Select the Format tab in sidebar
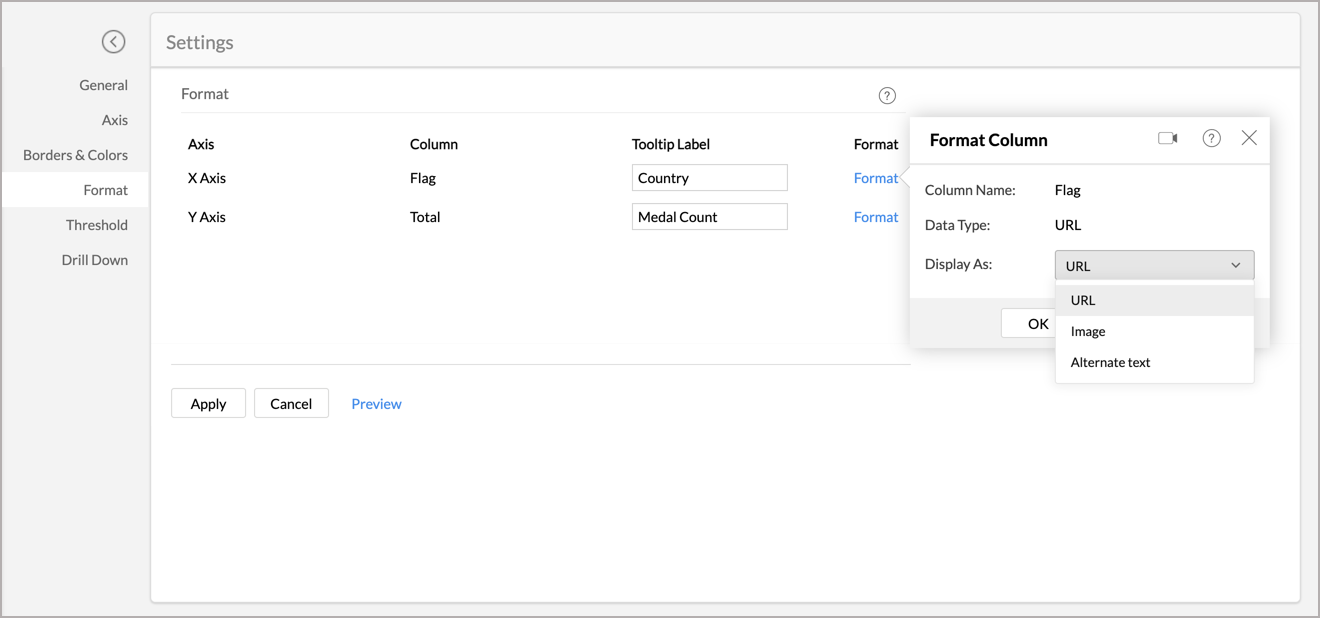Image resolution: width=1320 pixels, height=618 pixels. click(x=105, y=190)
